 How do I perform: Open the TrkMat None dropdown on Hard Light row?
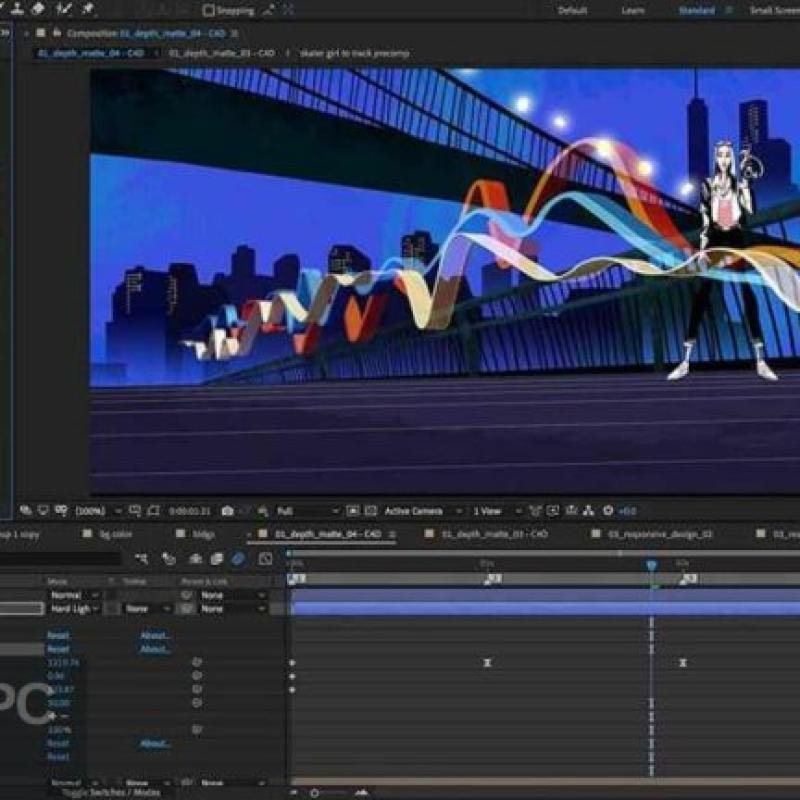pyautogui.click(x=147, y=609)
